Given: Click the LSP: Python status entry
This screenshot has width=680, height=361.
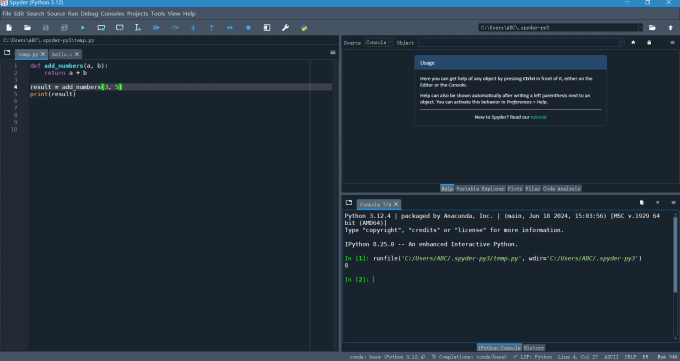Looking at the screenshot, I should (532, 357).
